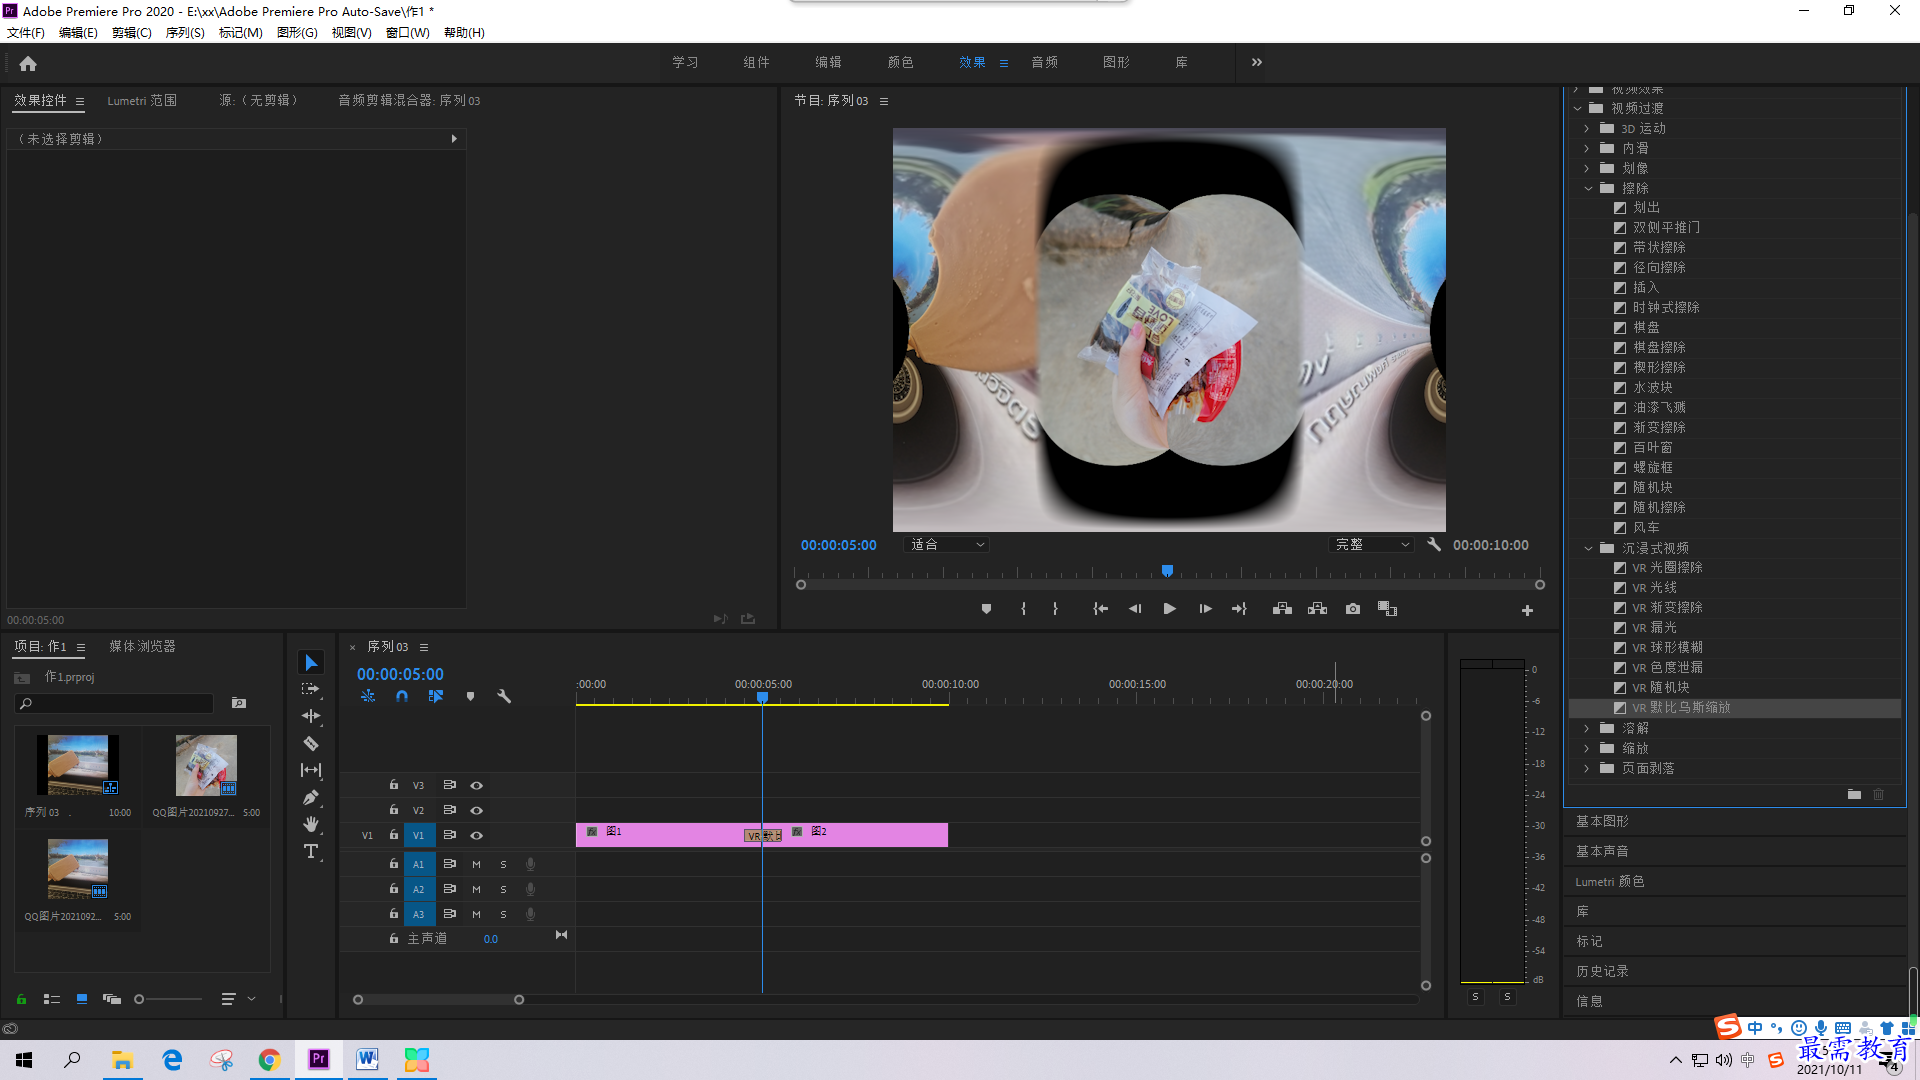Toggle Linked Selection in the timeline
Viewport: 1920px width, 1080px height.
pos(436,696)
